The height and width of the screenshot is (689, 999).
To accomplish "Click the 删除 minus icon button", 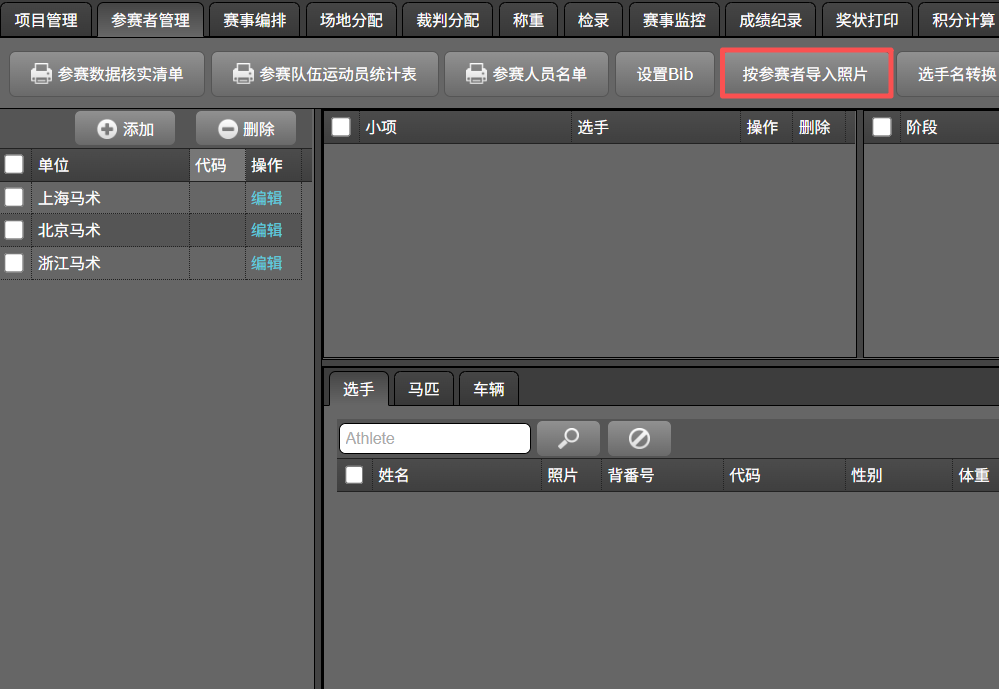I will coord(246,129).
